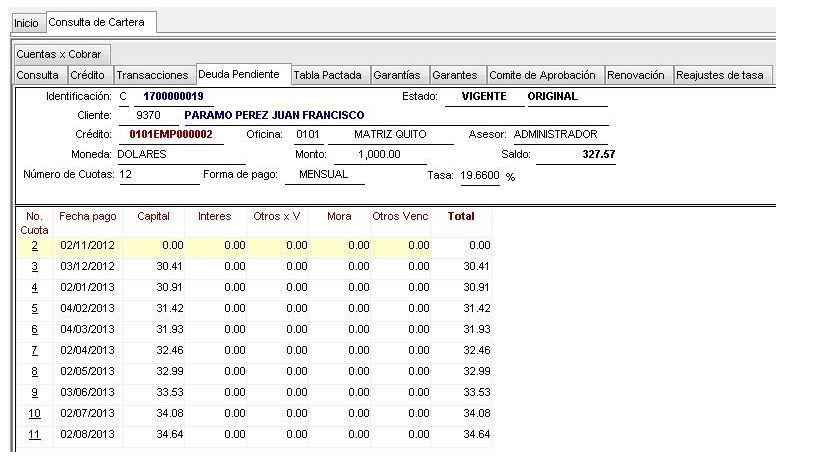Viewport: 820px width, 464px height.
Task: Open the Comite de Aprobación tab
Action: click(x=542, y=75)
